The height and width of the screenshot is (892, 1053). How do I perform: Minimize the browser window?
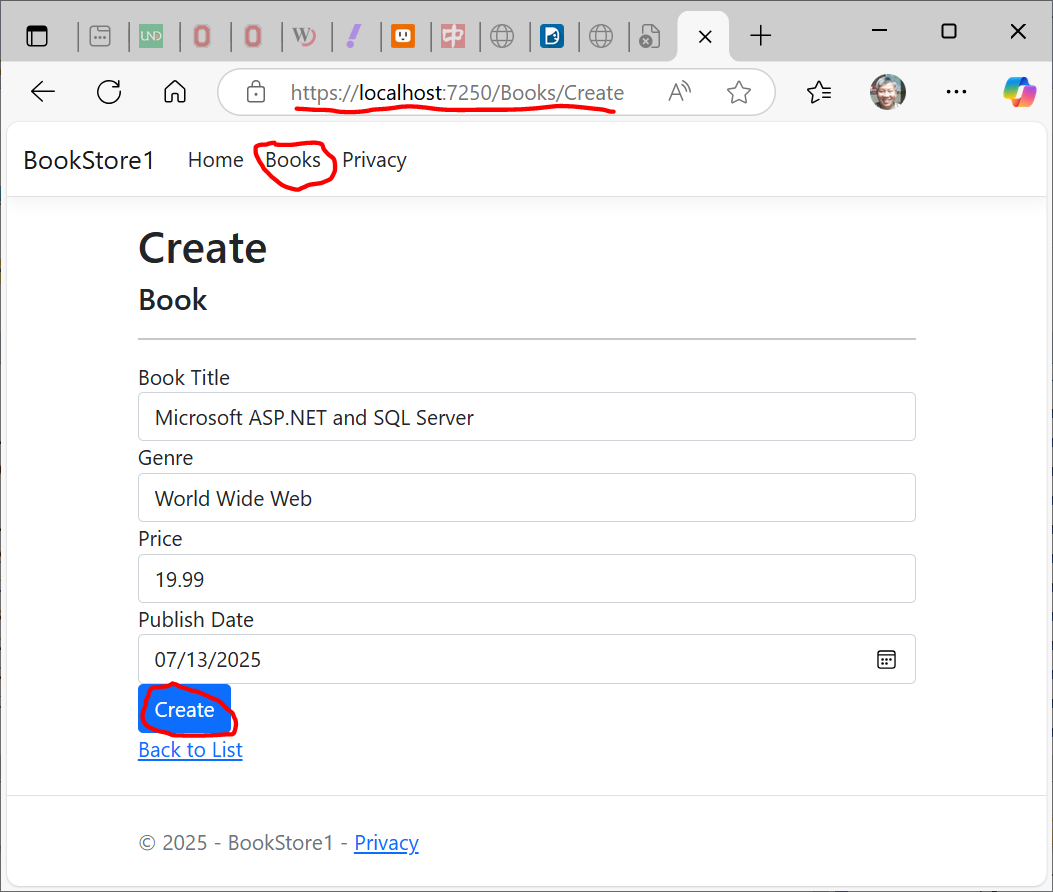[879, 31]
